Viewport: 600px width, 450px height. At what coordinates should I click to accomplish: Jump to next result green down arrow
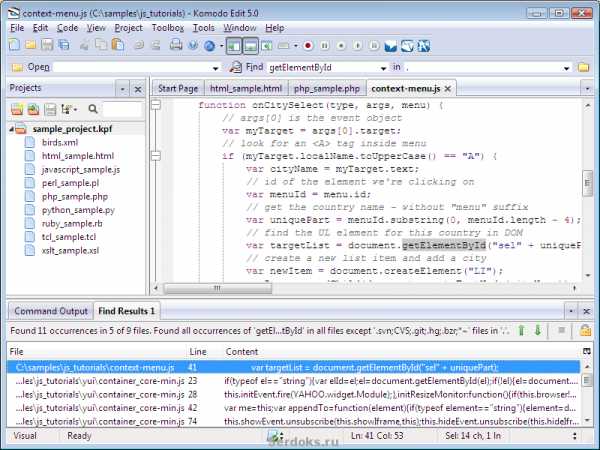click(x=538, y=330)
